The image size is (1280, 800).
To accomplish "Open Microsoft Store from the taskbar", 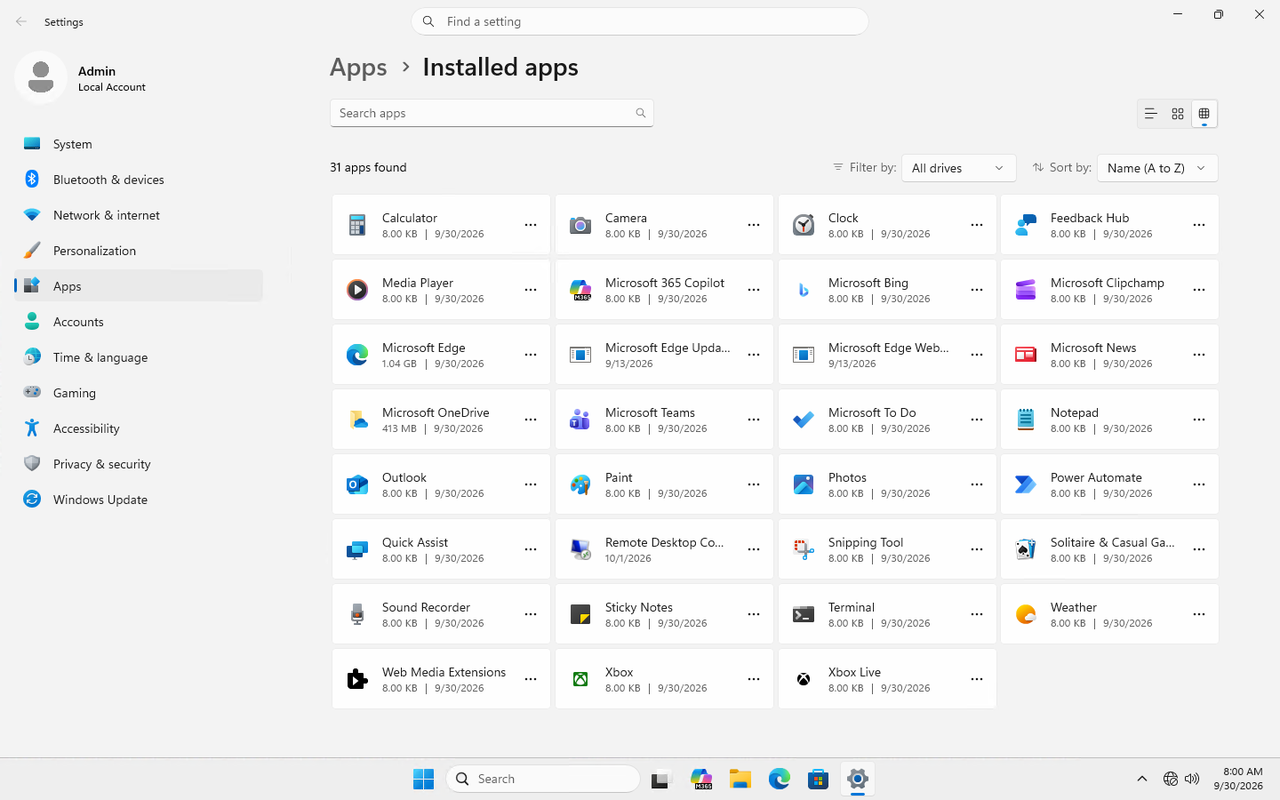I will click(818, 779).
